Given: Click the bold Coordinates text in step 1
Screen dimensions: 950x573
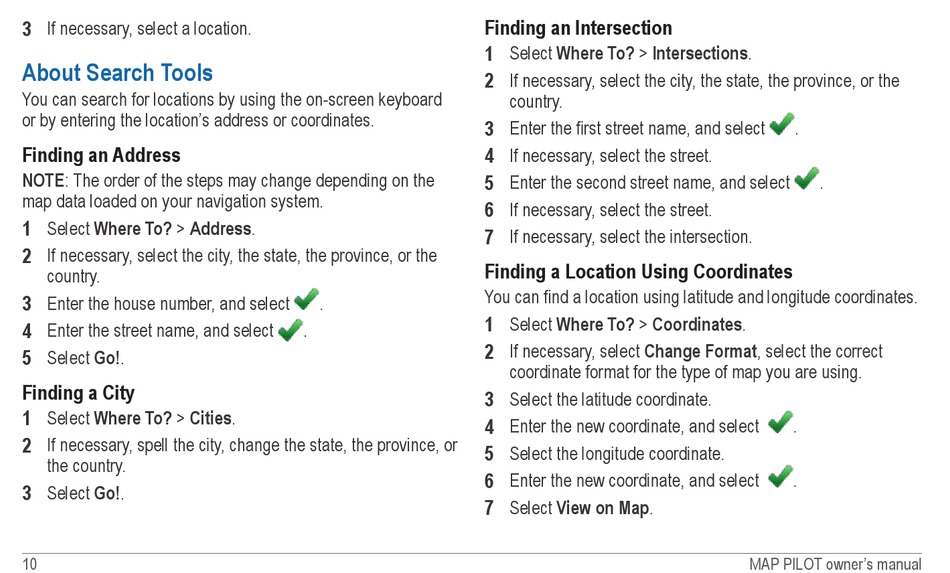Looking at the screenshot, I should [x=697, y=325].
